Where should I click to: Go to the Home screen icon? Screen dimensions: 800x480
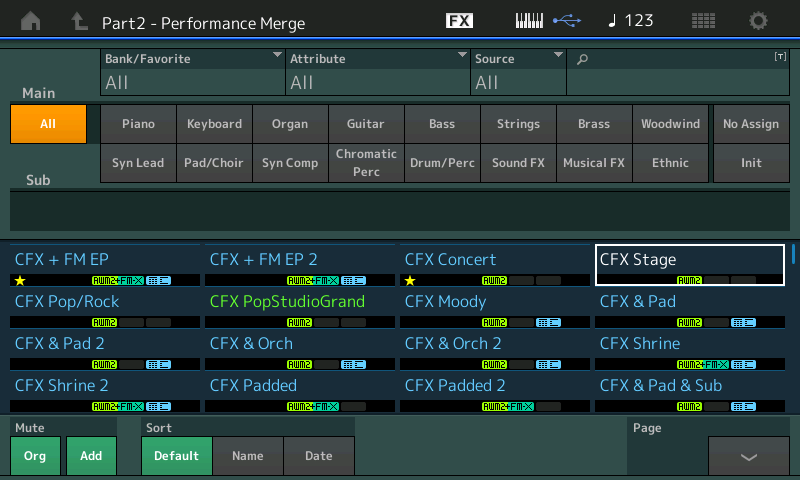click(x=31, y=21)
